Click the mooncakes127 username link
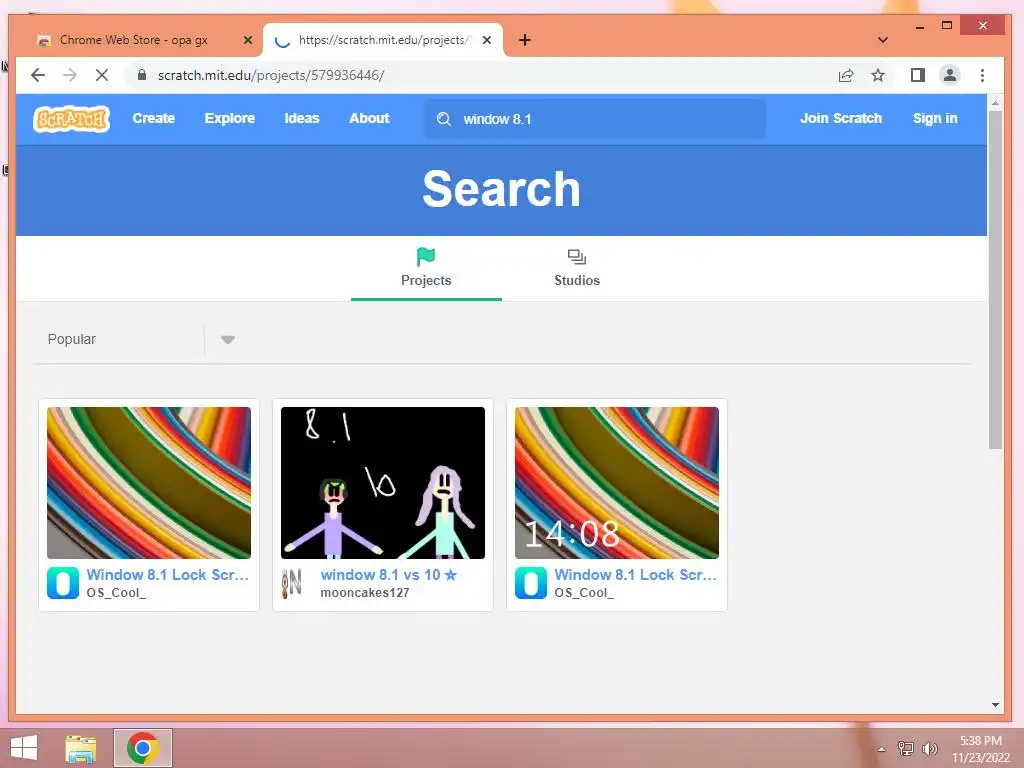The width and height of the screenshot is (1024, 768). (364, 593)
